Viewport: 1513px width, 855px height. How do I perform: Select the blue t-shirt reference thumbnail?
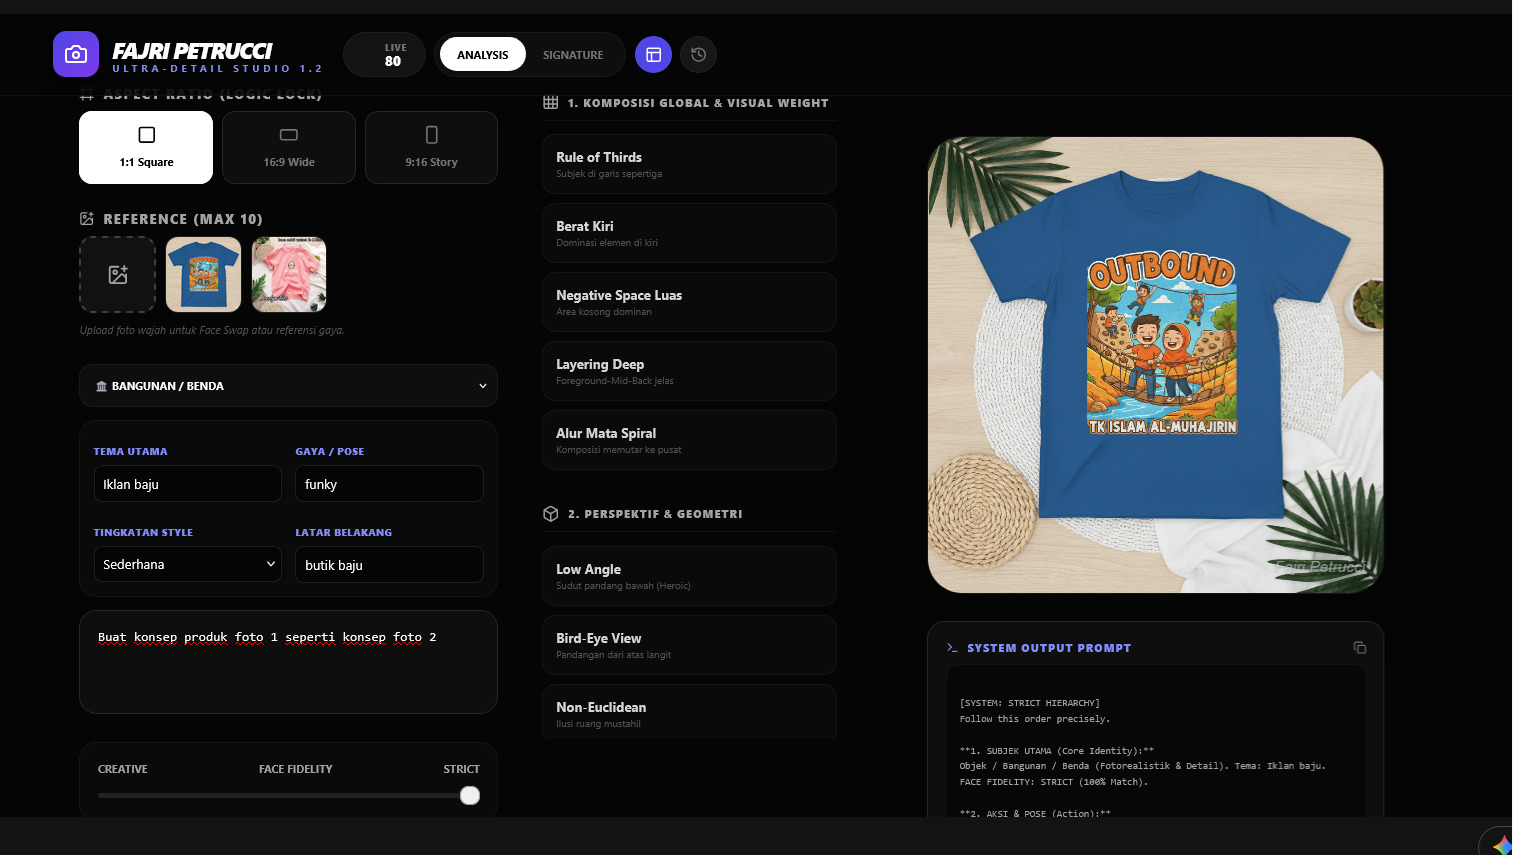click(x=204, y=275)
